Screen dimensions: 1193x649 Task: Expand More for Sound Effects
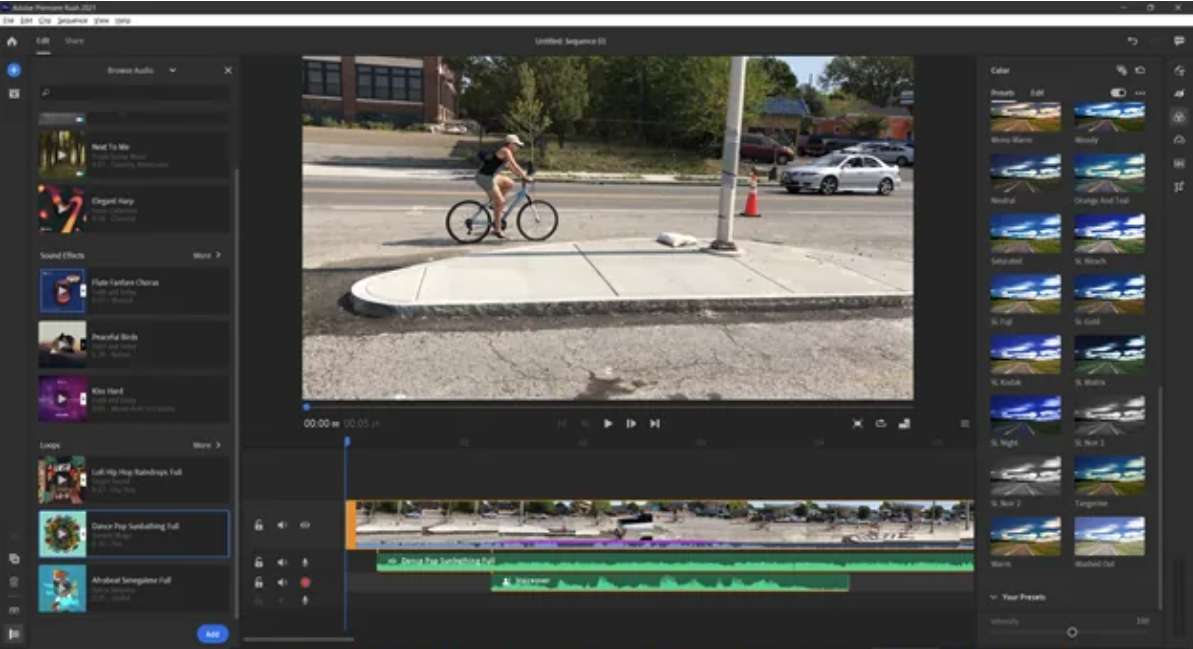click(x=206, y=256)
